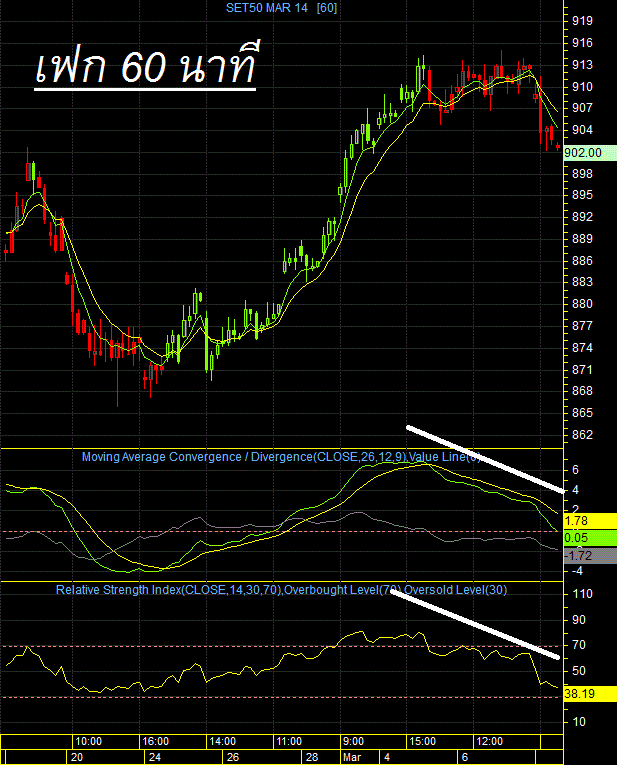Click the RSI value tag 38.19
Image resolution: width=617 pixels, height=766 pixels.
coord(590,694)
